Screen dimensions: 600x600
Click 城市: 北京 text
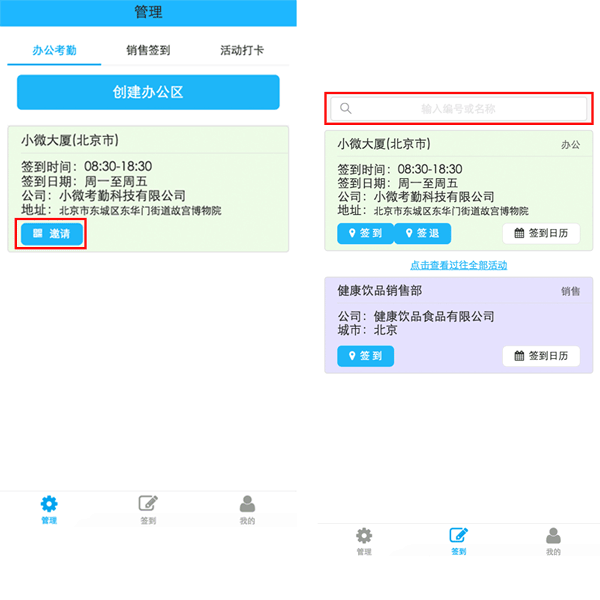367,329
